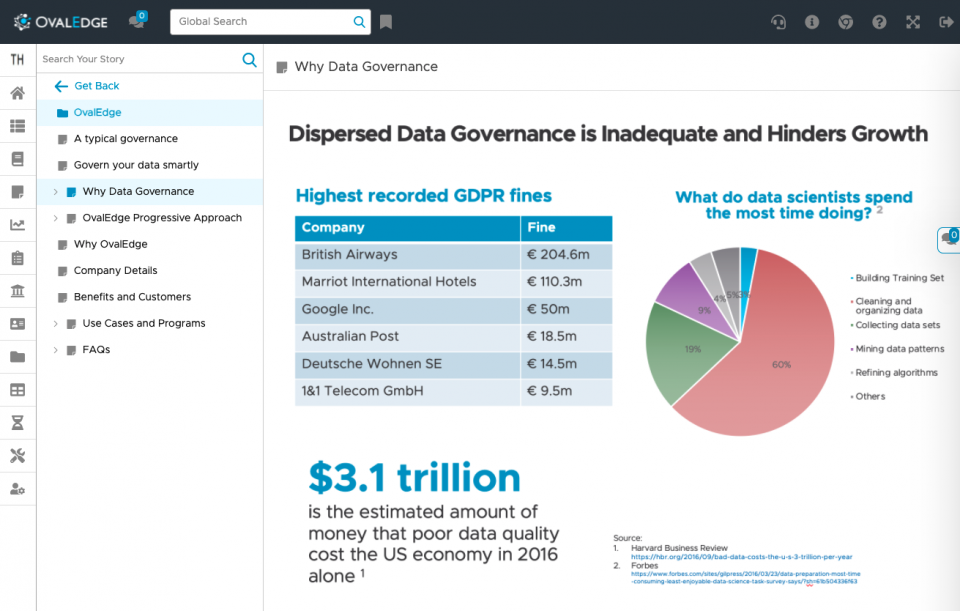Image resolution: width=960 pixels, height=611 pixels.
Task: Open Benefits and Customers story
Action: (132, 297)
